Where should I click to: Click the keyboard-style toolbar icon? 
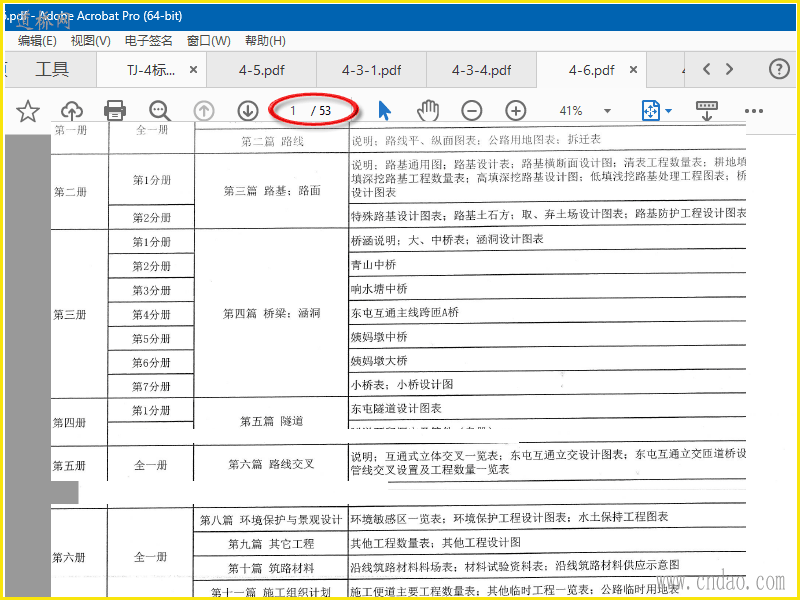[x=707, y=110]
